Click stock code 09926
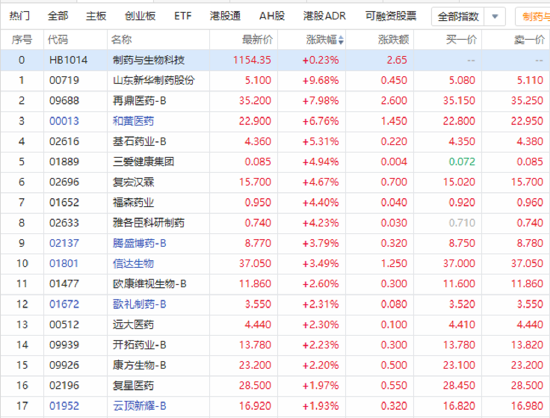550x418 pixels. 64,365
